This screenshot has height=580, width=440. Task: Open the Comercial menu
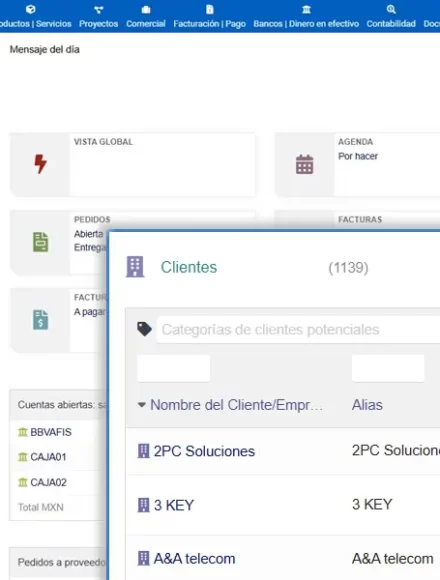point(146,24)
